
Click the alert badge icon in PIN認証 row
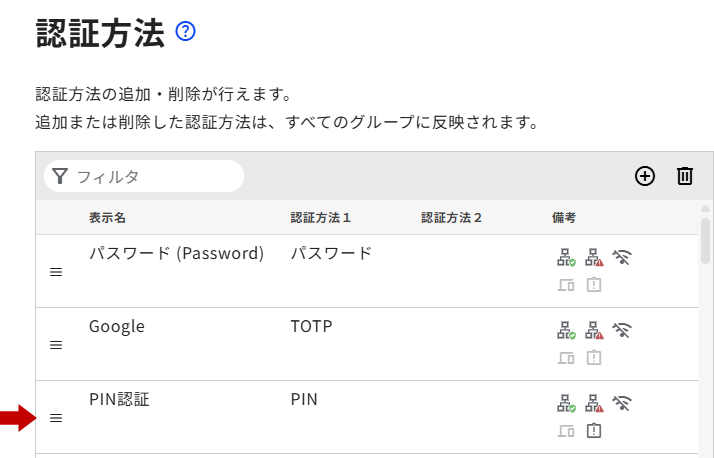[594, 431]
